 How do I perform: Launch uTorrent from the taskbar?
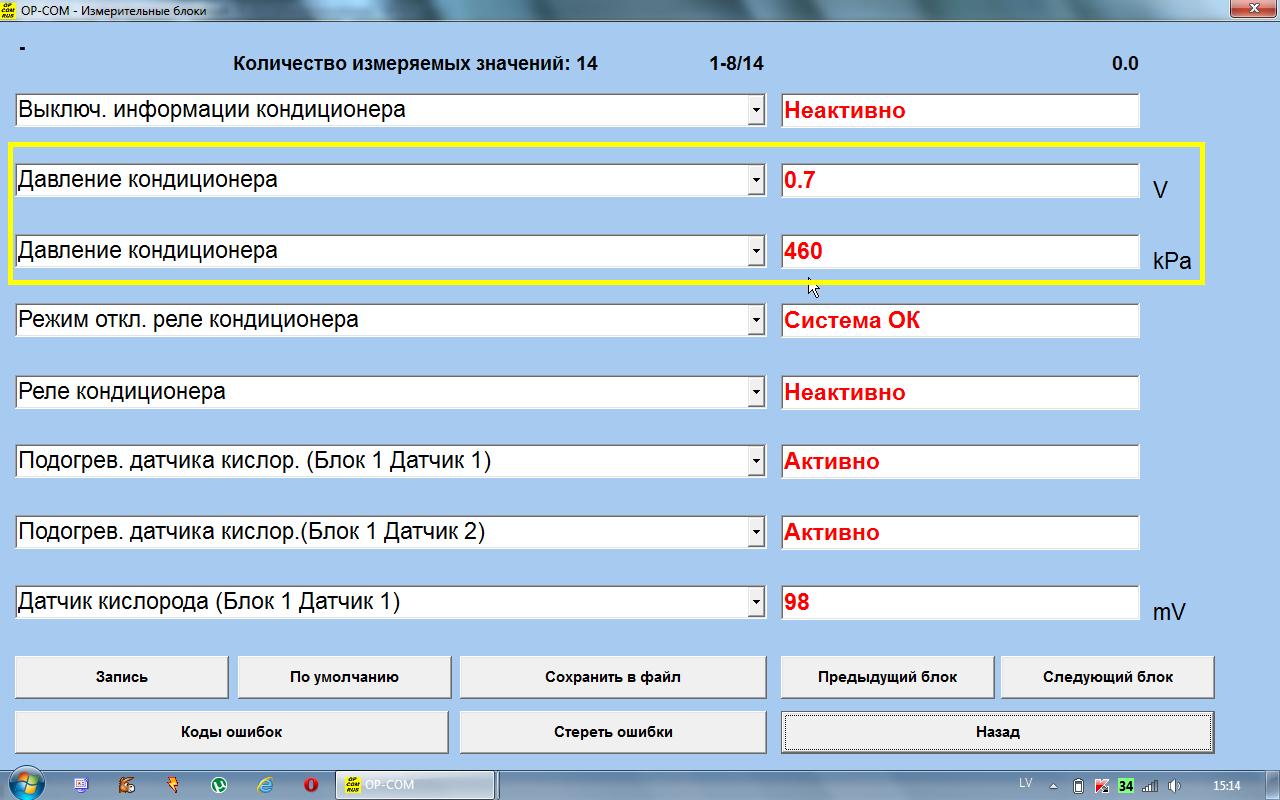pos(219,785)
